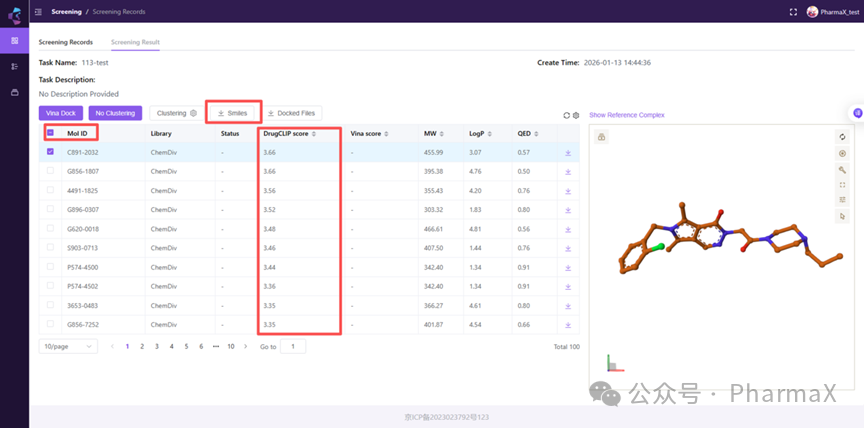
Task: Check the G856-1807 row checkbox
Action: (50, 171)
